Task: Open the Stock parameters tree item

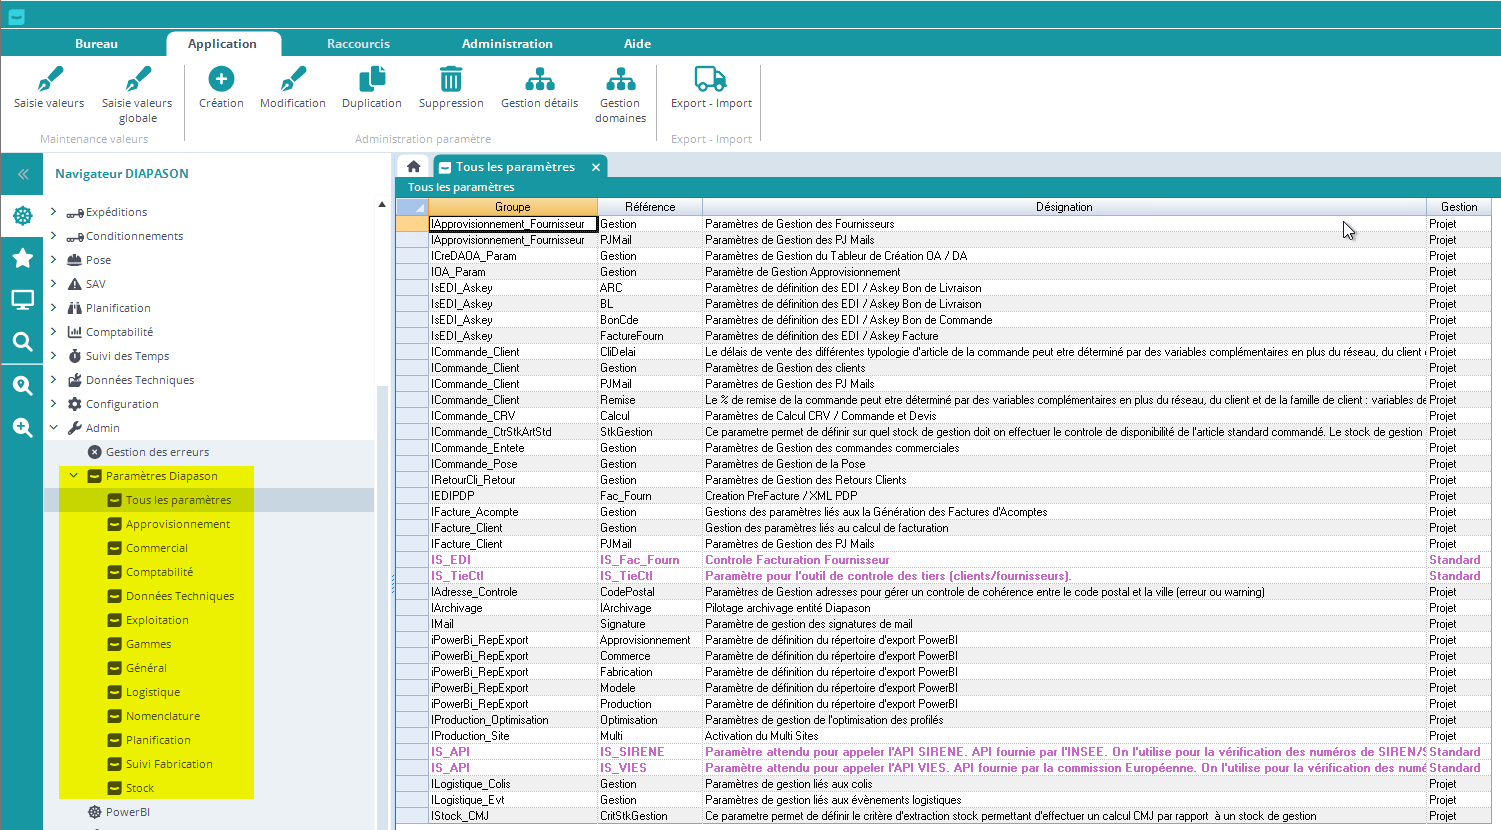Action: 140,788
